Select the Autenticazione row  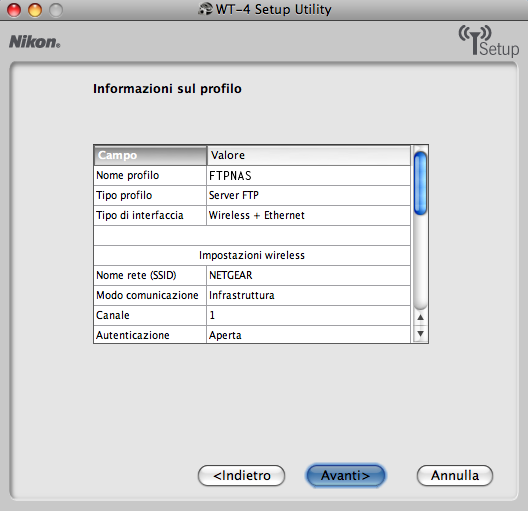tap(252, 335)
